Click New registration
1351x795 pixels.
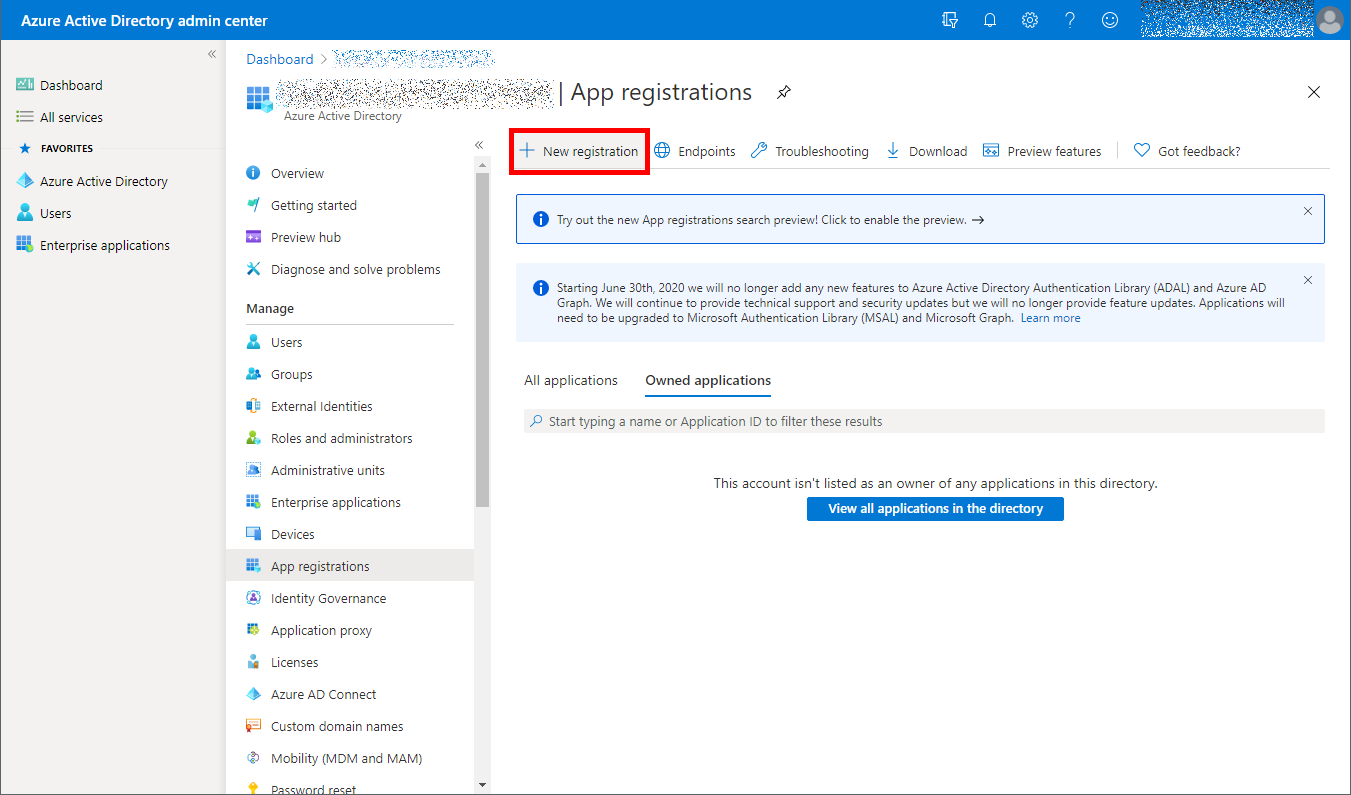click(579, 151)
